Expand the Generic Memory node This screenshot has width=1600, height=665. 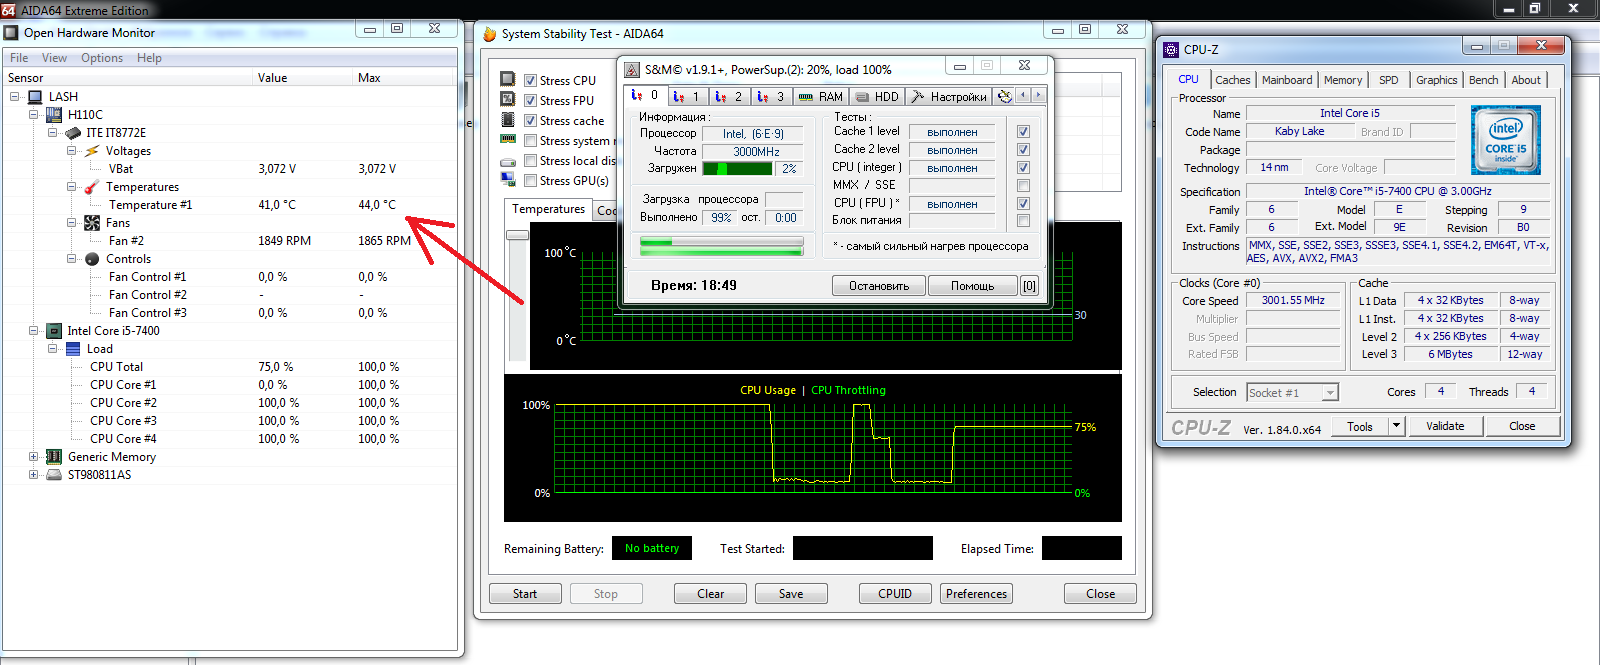[34, 457]
